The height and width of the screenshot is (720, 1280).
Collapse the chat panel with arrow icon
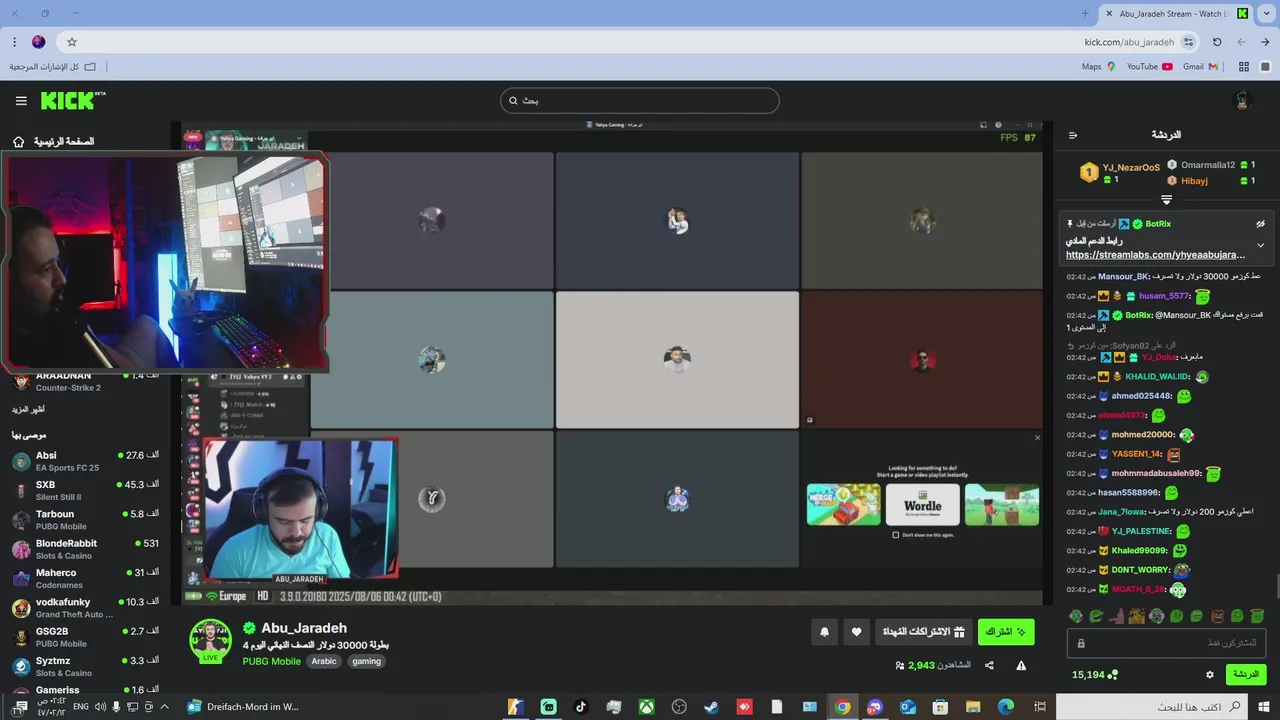click(1073, 135)
